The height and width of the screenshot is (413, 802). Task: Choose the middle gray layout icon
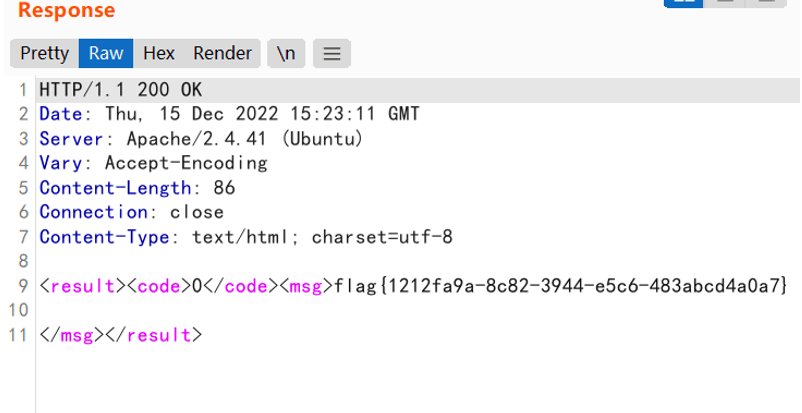724,3
